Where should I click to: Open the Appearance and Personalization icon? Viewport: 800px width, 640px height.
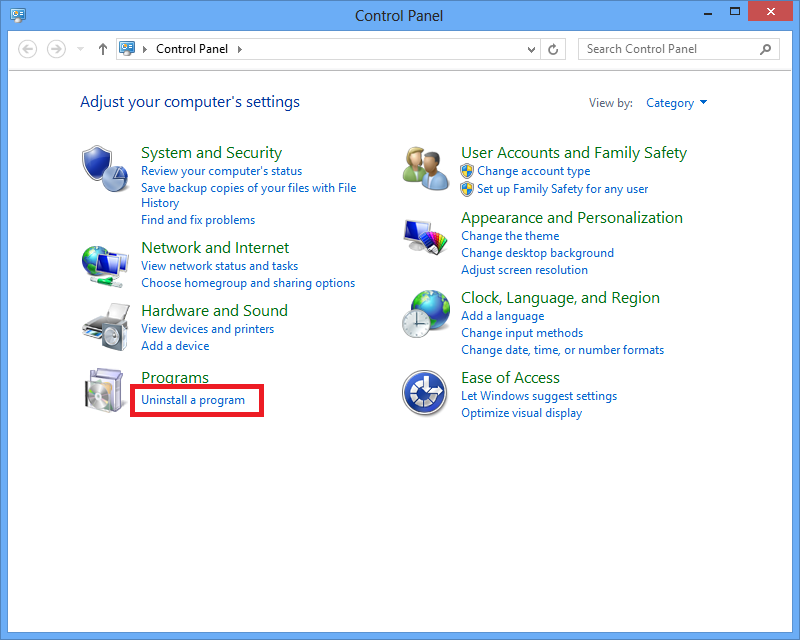coord(425,238)
